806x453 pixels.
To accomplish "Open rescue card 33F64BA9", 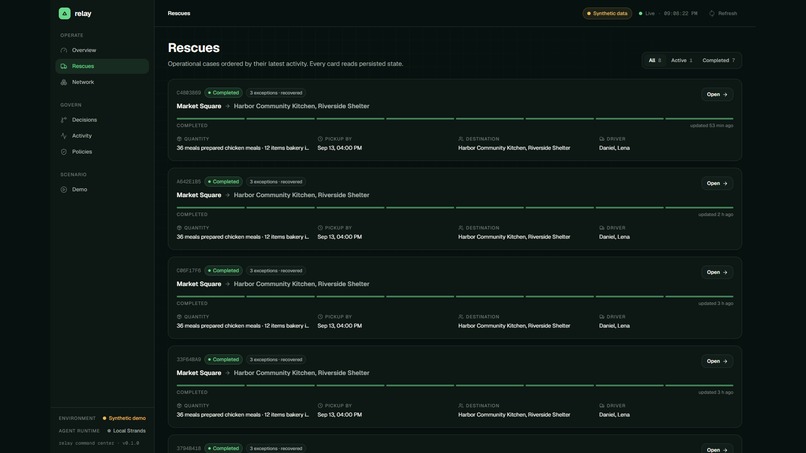I will [x=717, y=361].
